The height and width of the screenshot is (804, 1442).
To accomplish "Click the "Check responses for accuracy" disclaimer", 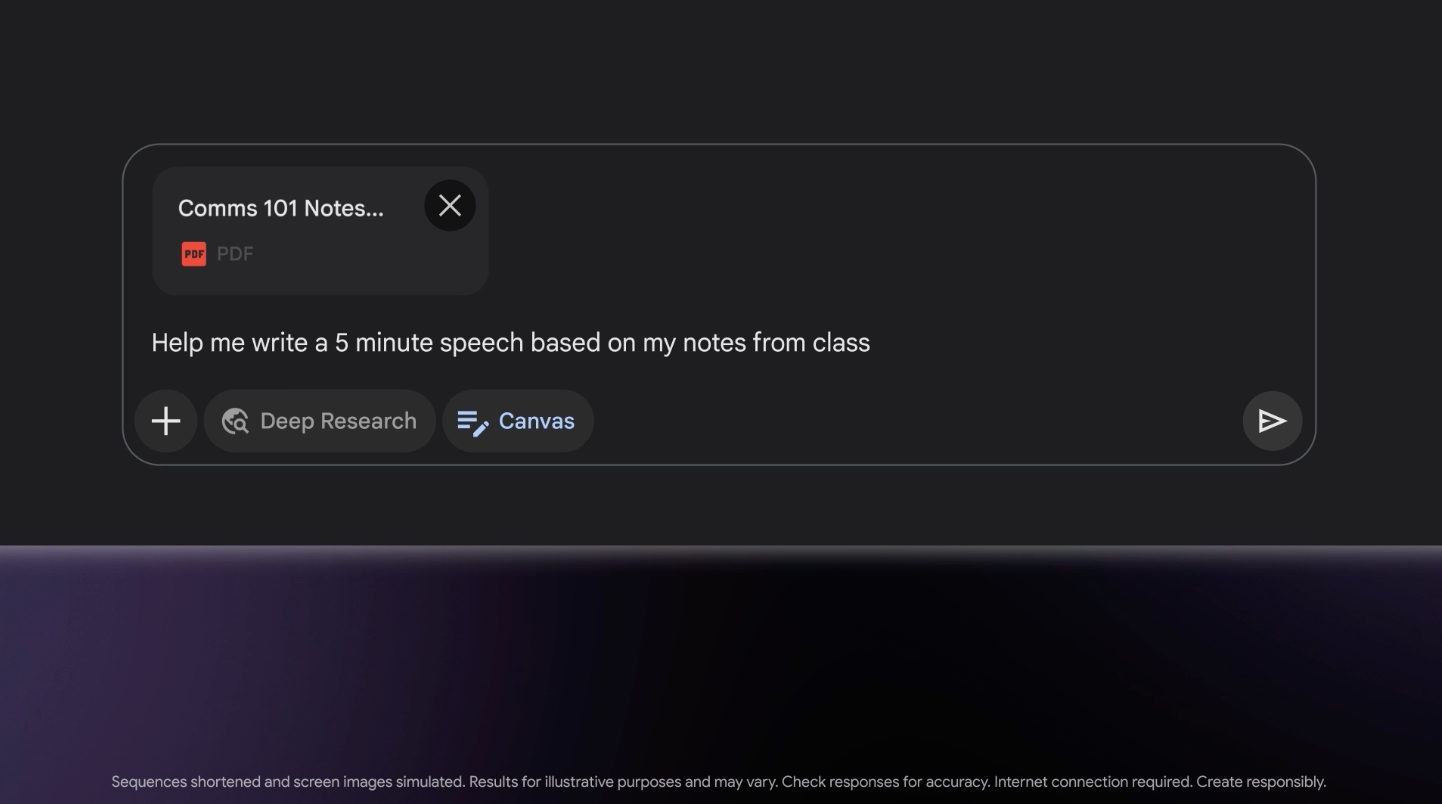I will (885, 782).
